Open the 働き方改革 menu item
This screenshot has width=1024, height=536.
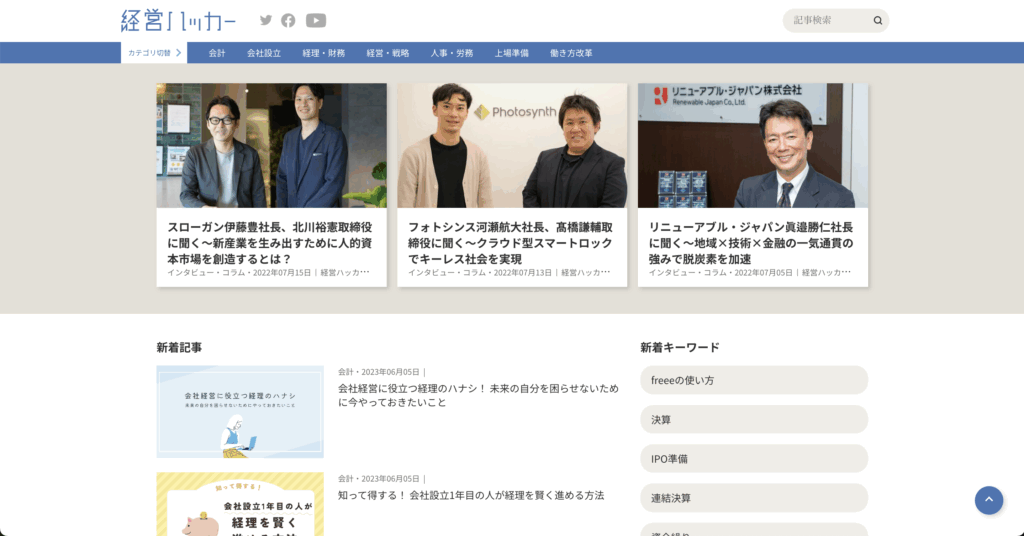point(571,53)
